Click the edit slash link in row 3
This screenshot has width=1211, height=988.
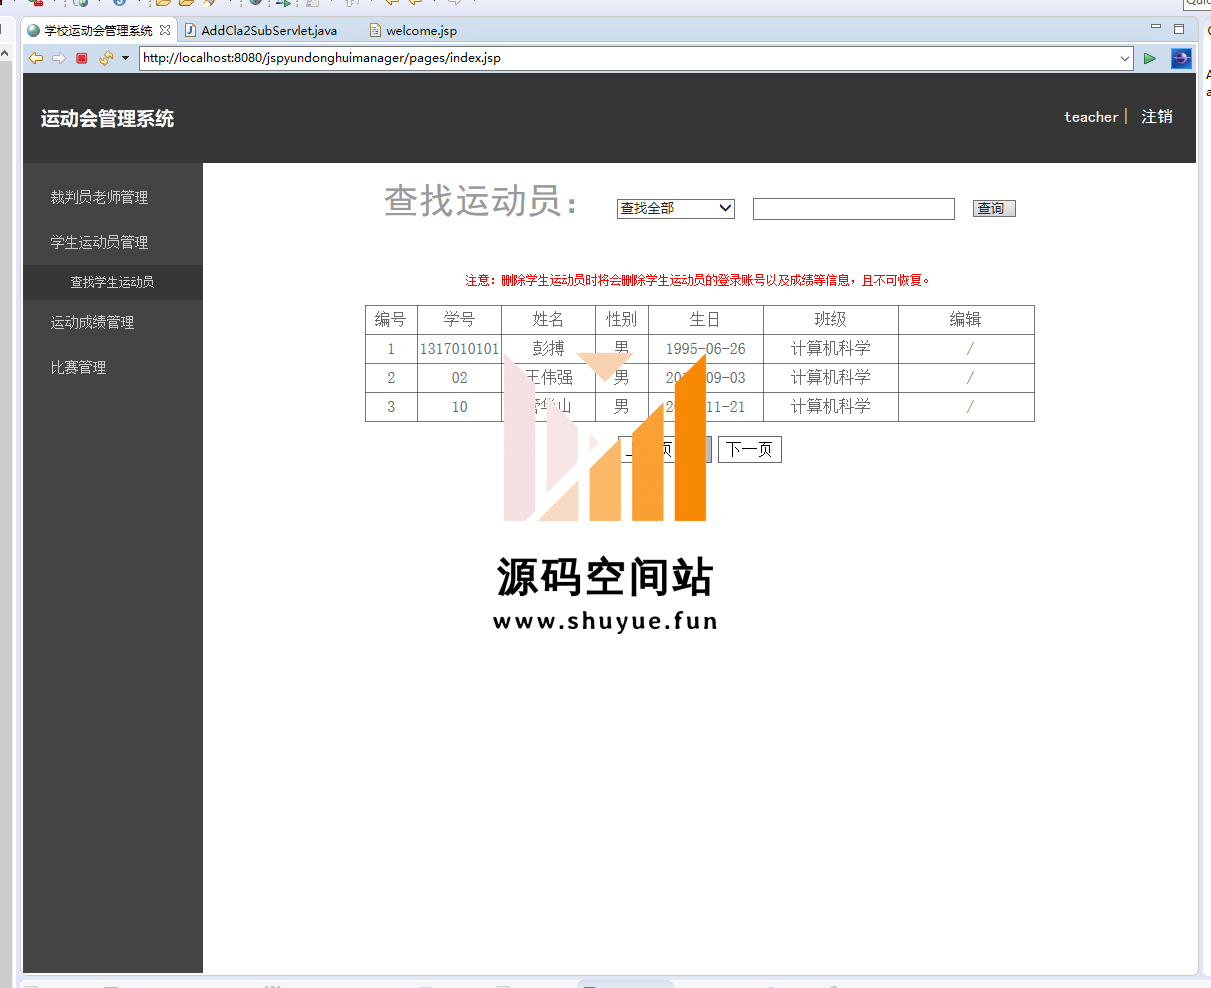969,407
